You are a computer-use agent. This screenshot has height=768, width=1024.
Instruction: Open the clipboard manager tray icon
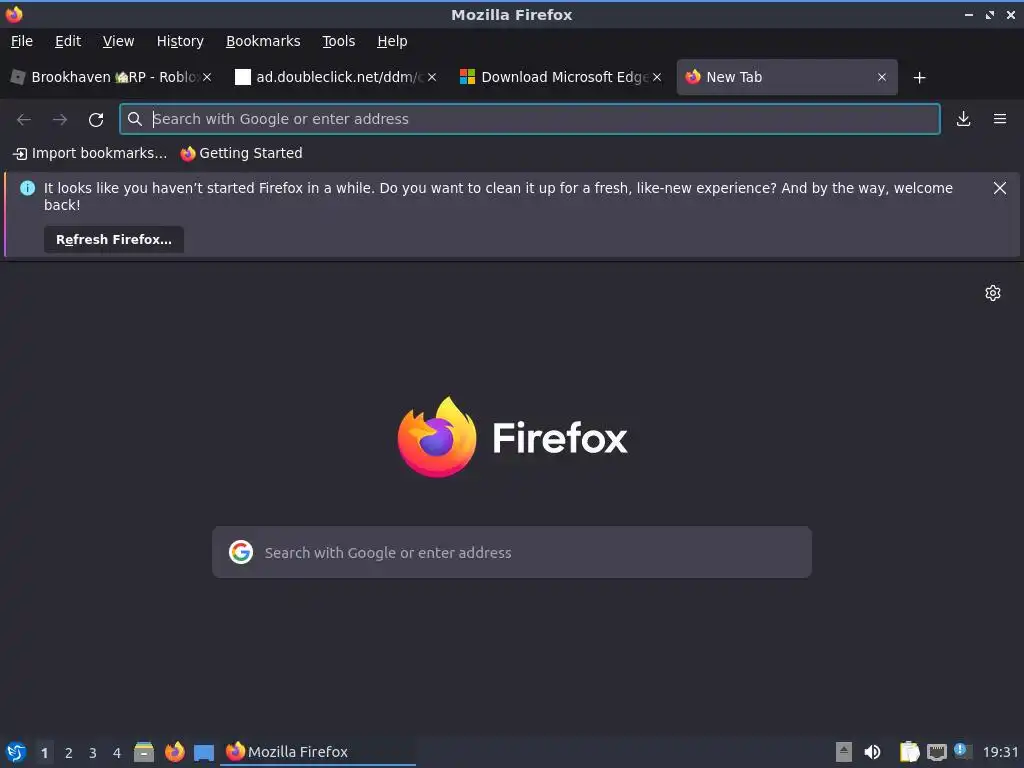click(909, 752)
